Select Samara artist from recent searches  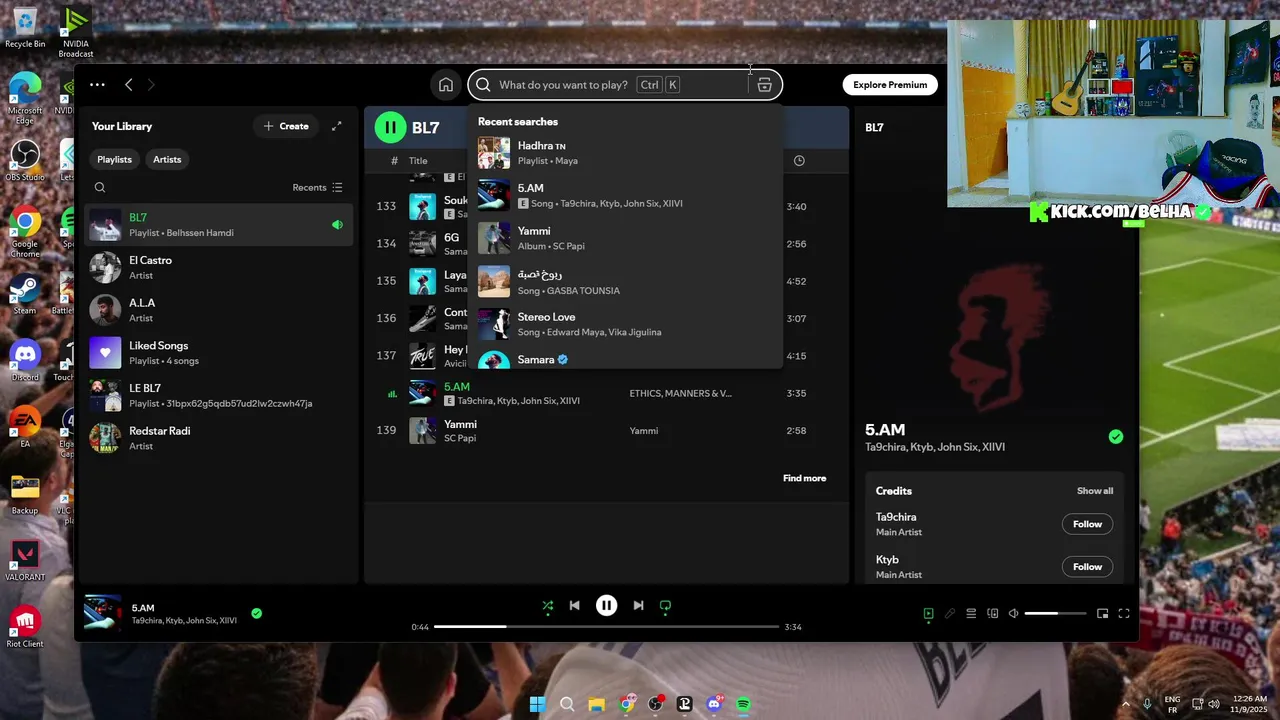coord(625,358)
